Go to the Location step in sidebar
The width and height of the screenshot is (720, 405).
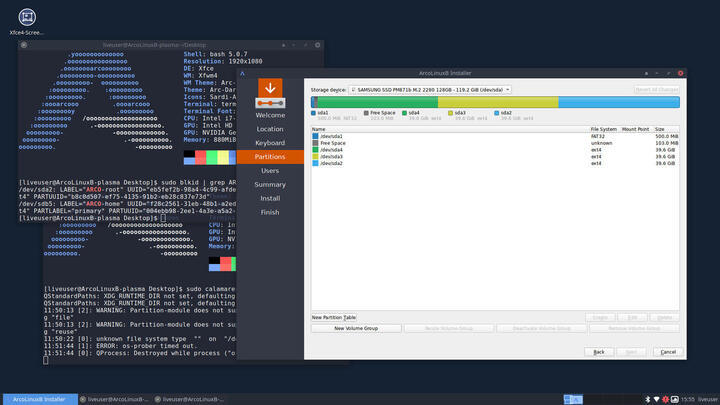coord(270,129)
